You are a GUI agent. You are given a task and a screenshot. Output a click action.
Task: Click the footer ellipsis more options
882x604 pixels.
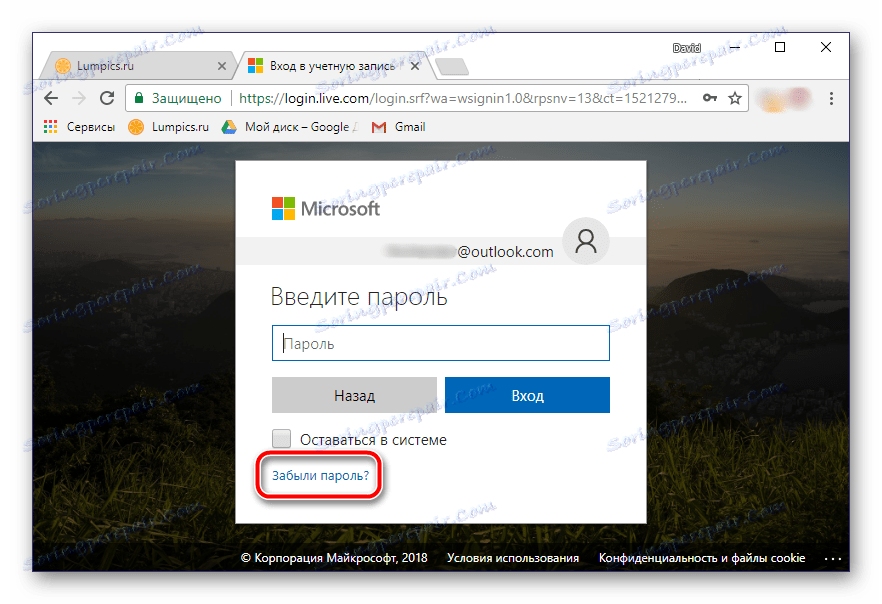click(x=832, y=559)
